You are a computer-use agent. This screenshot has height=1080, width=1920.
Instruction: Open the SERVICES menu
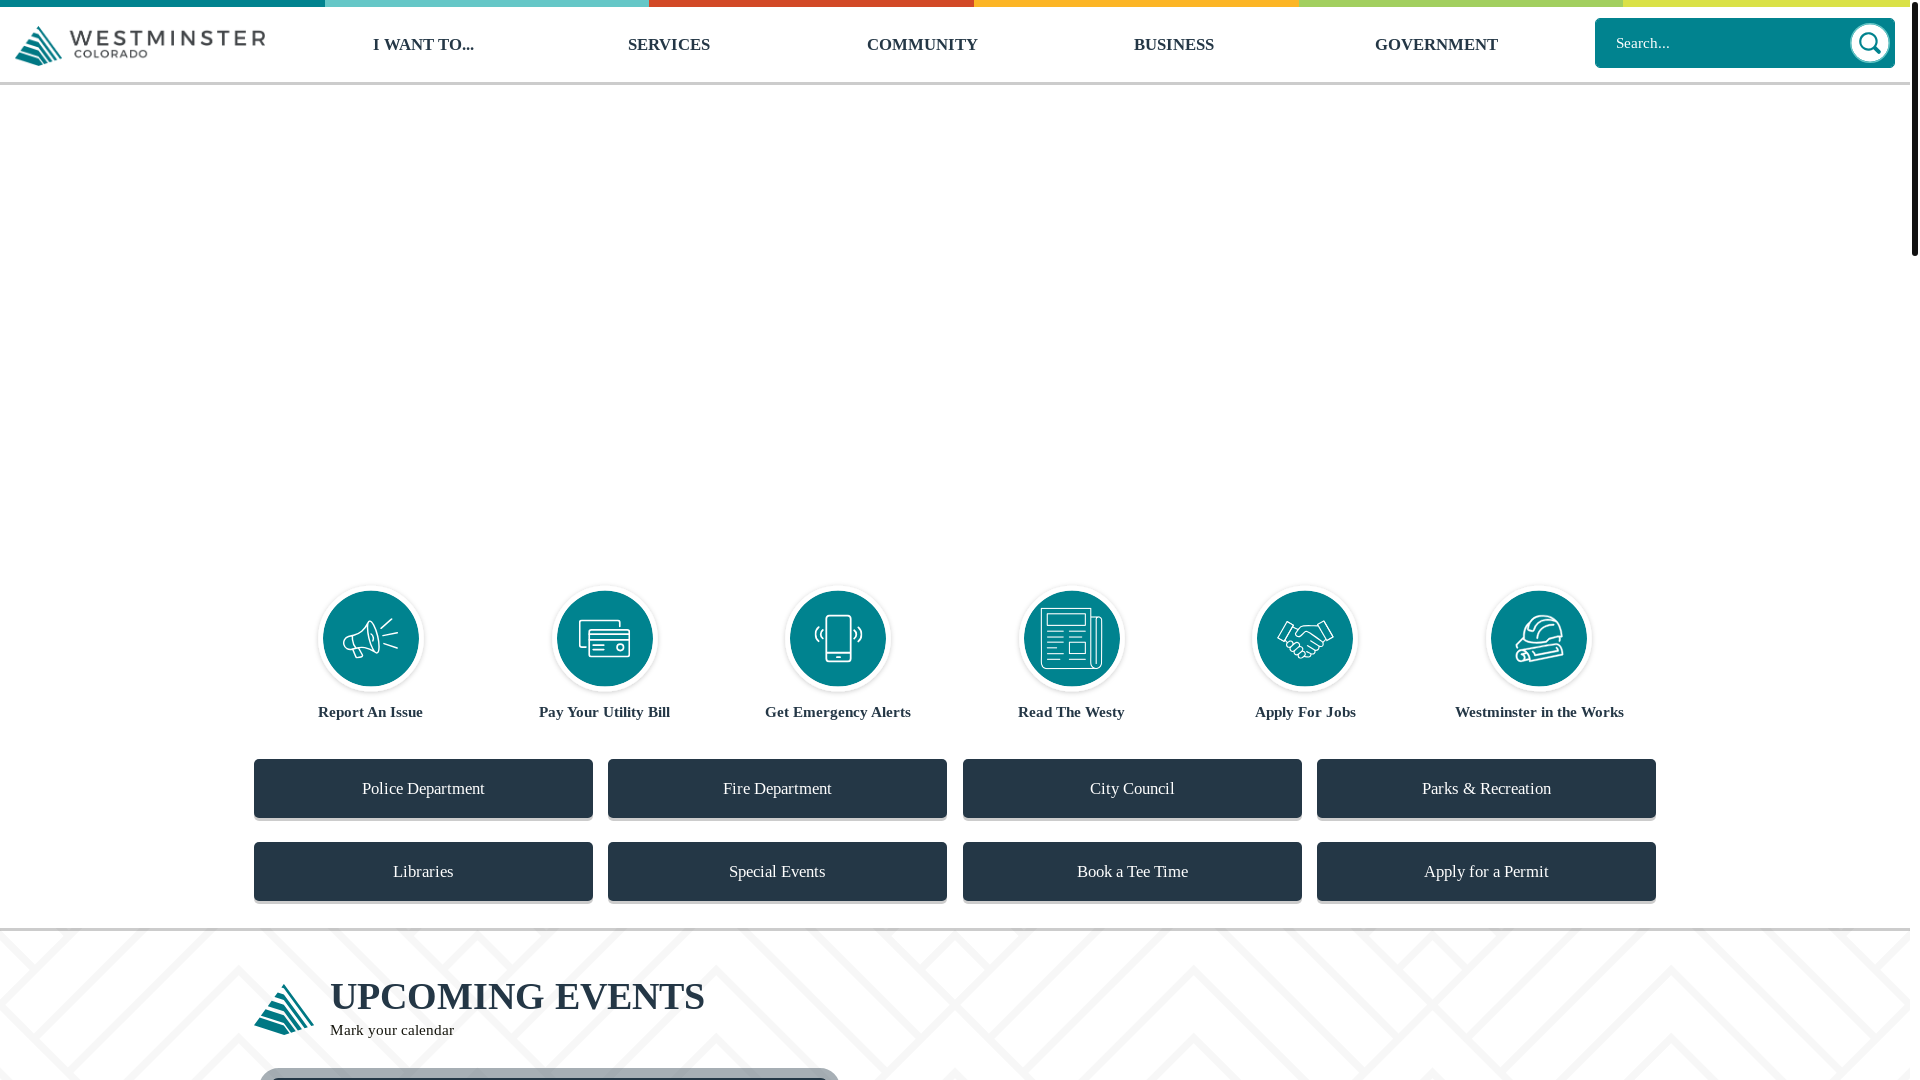pos(669,45)
